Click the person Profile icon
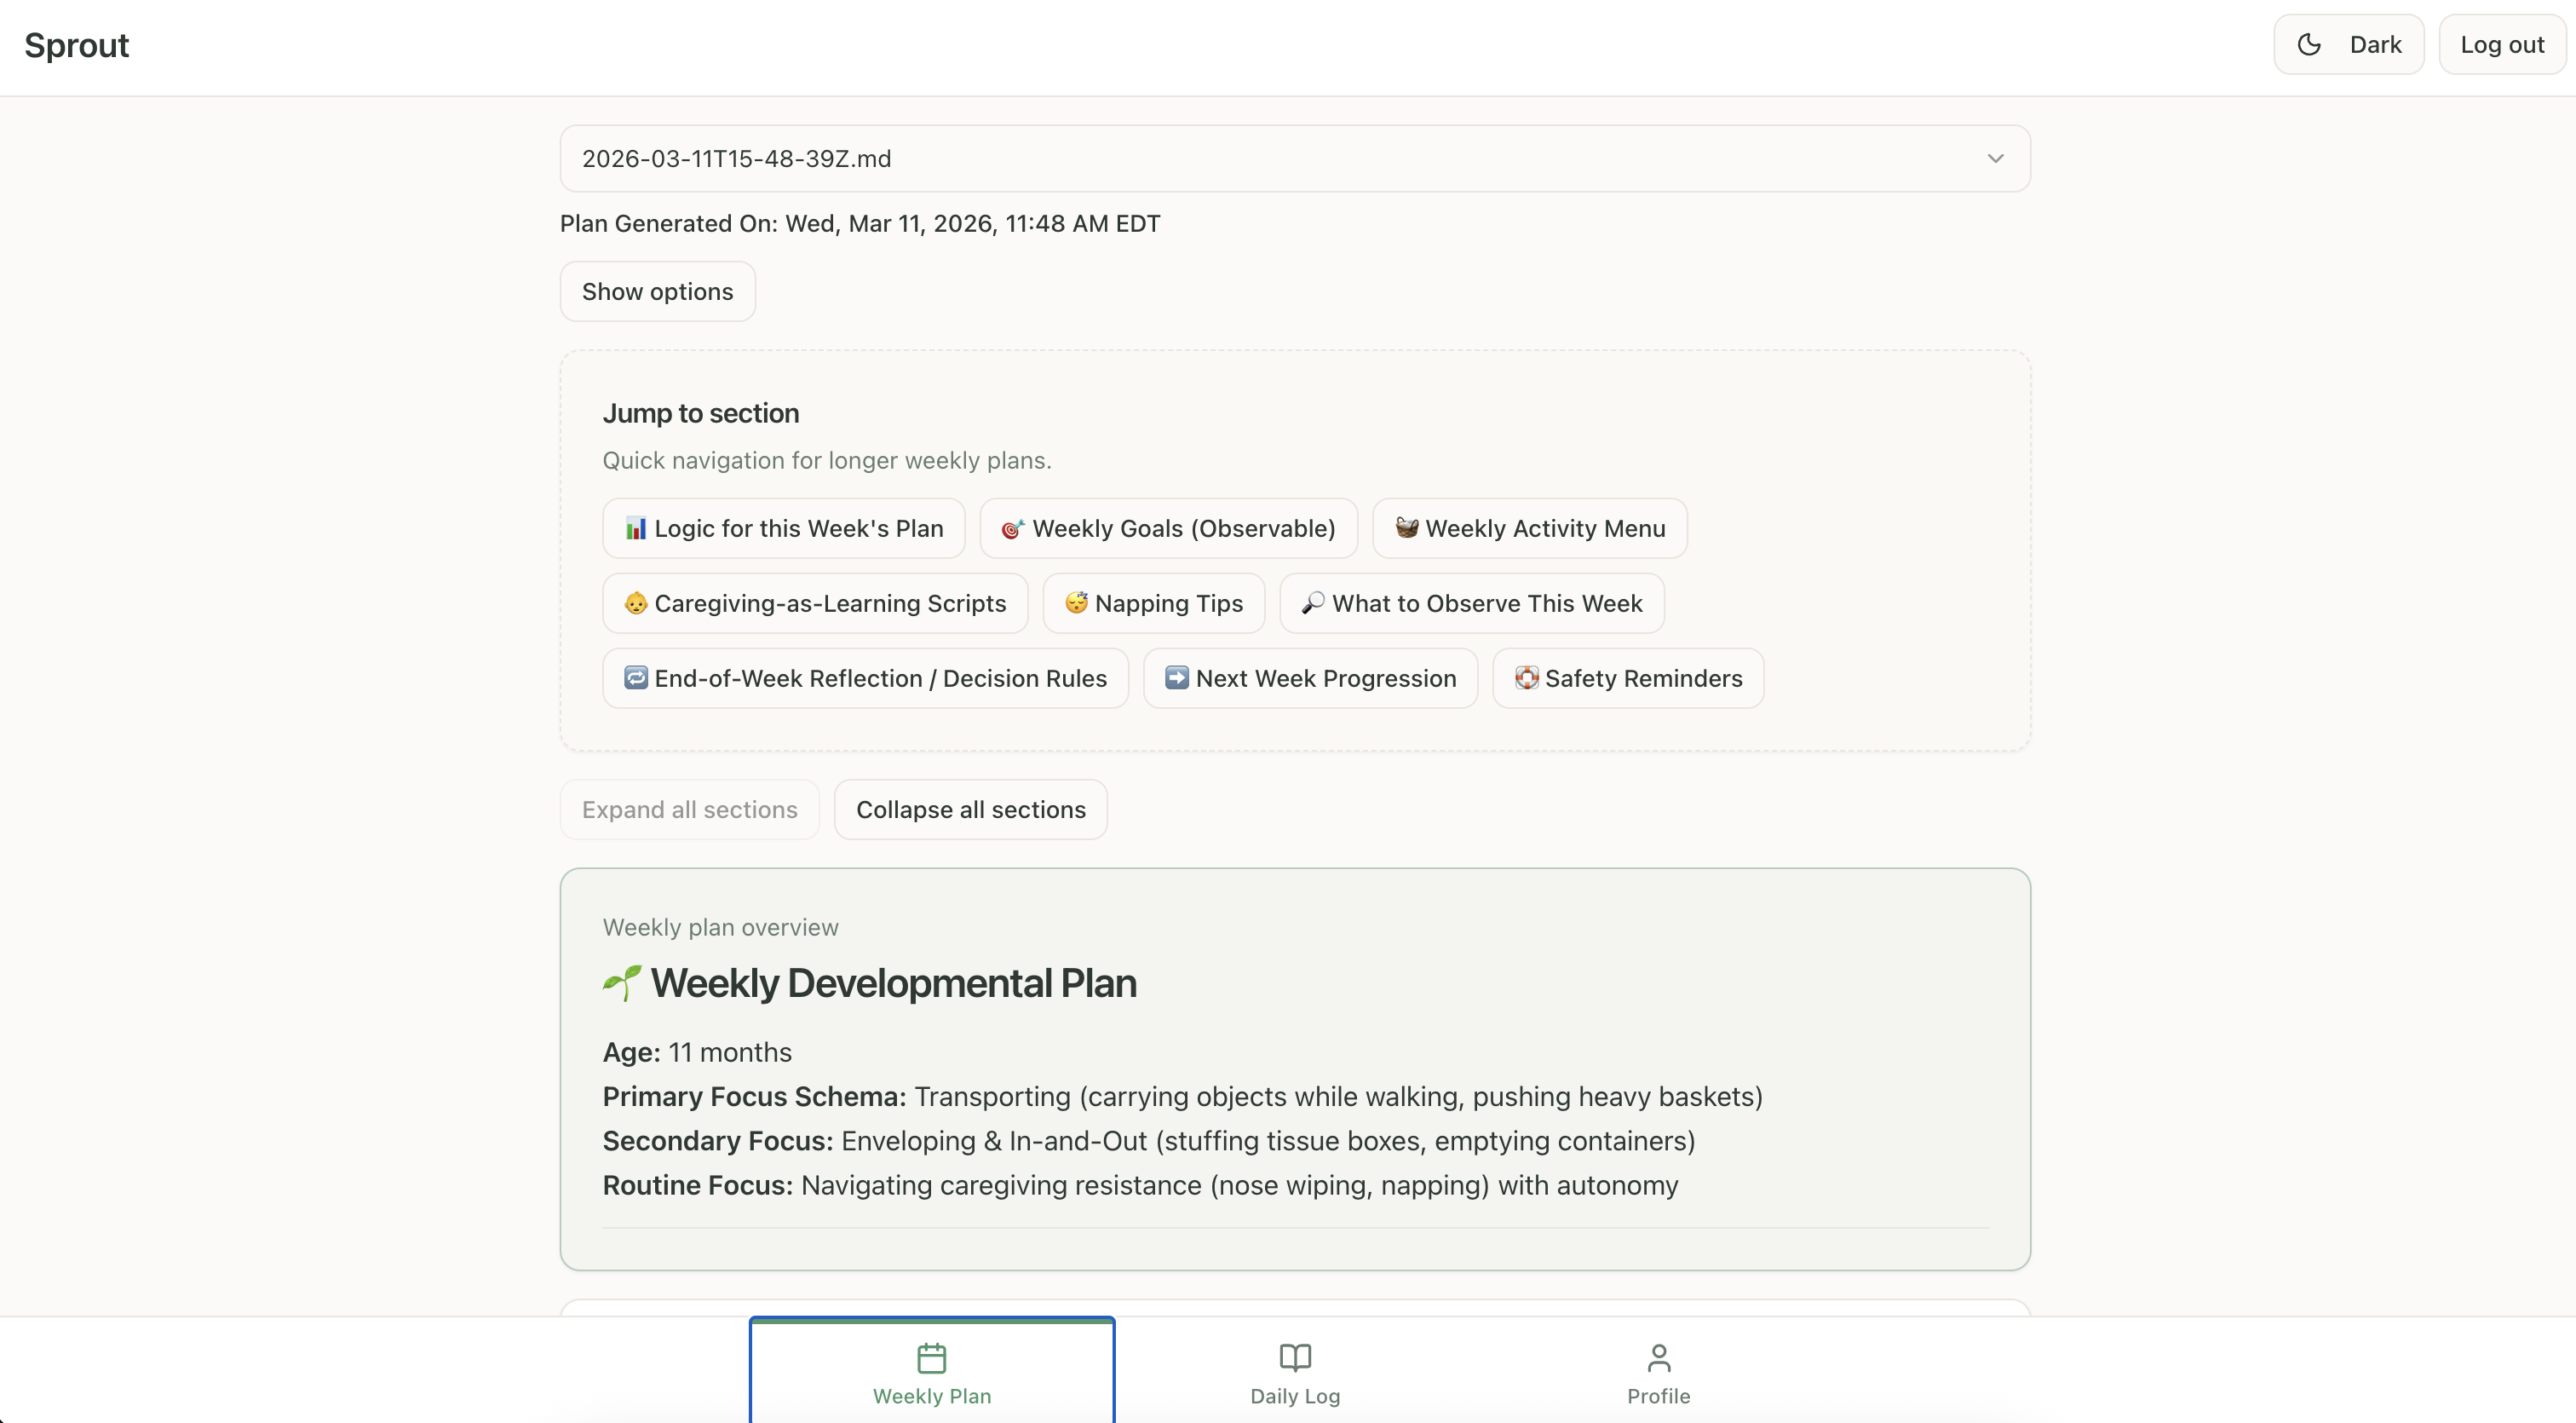 point(1658,1358)
